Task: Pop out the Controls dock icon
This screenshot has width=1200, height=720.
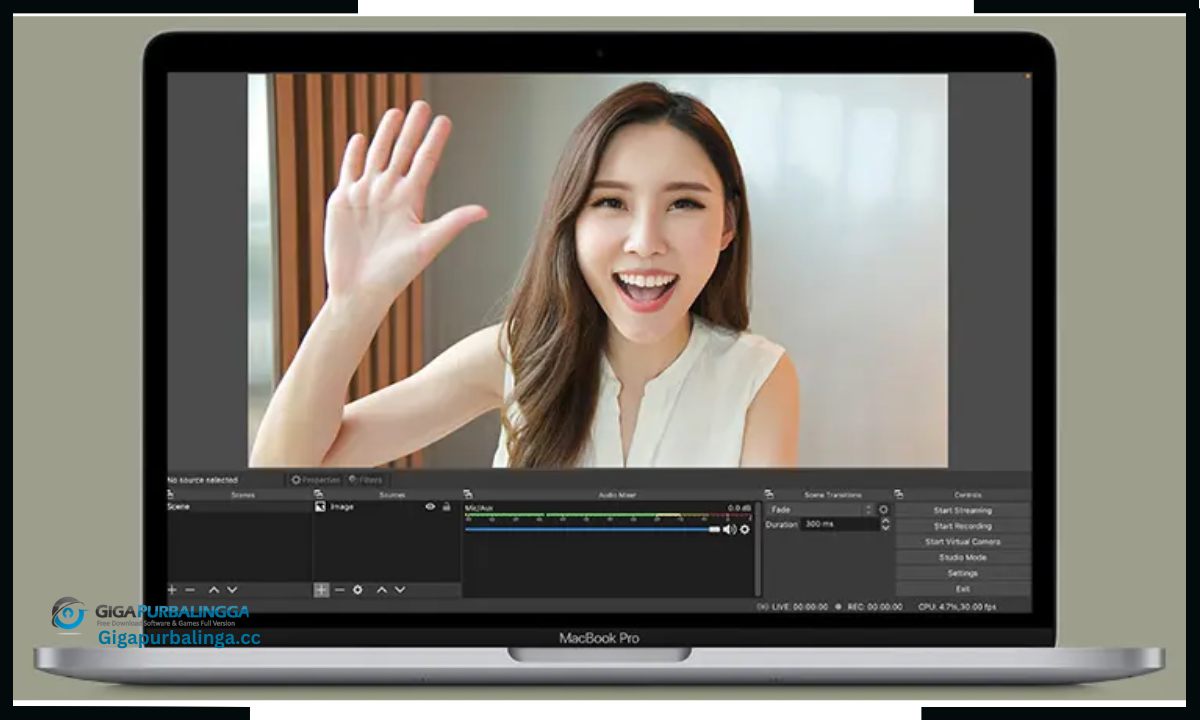Action: (899, 494)
